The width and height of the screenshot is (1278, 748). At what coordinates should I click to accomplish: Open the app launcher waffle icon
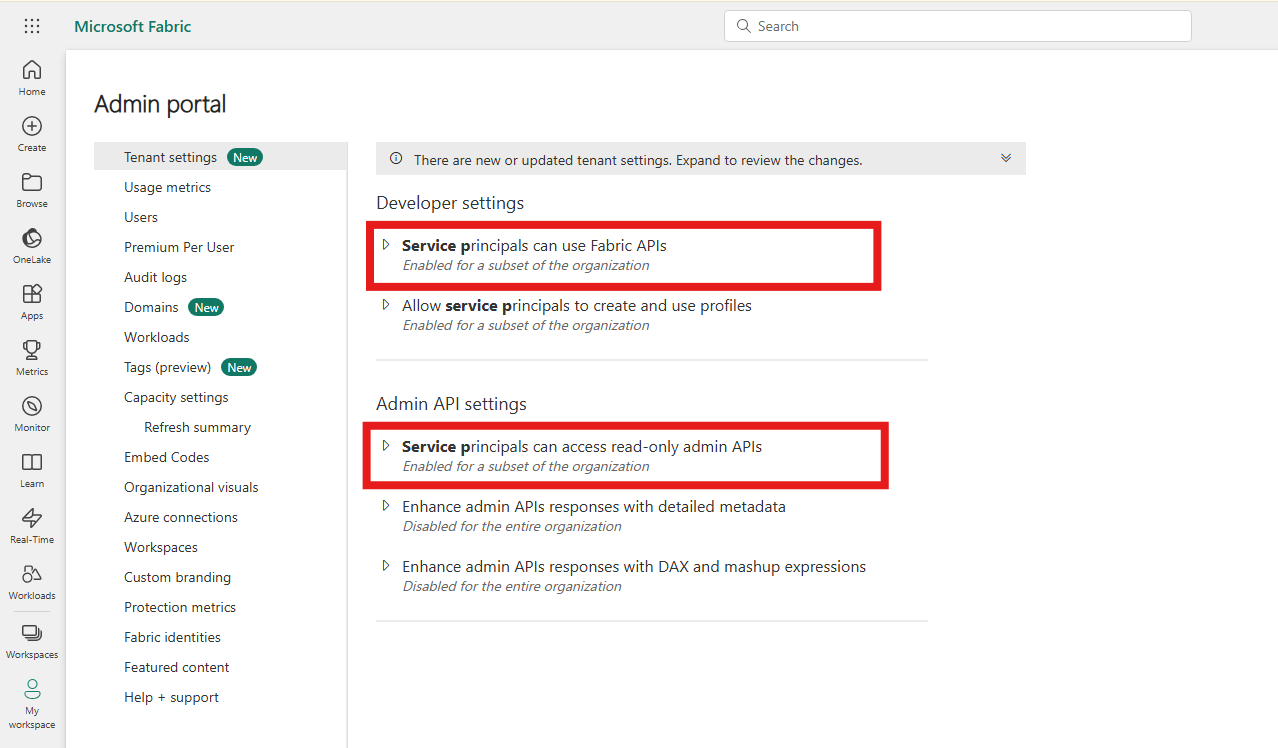[32, 26]
